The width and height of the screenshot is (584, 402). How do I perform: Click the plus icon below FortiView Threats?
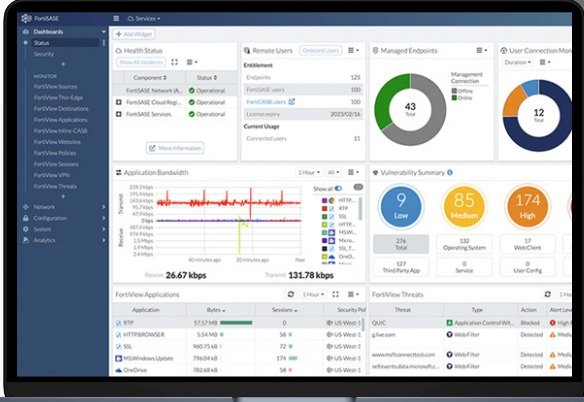coord(63,196)
